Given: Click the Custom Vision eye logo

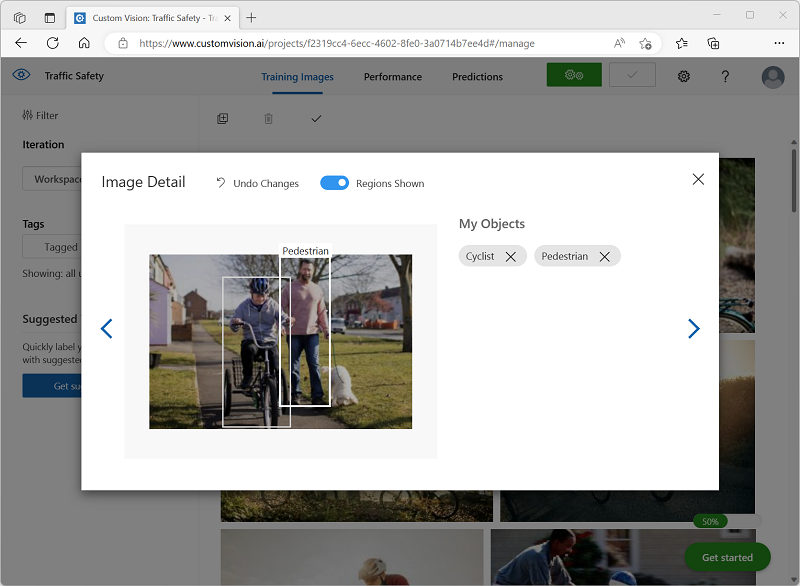Looking at the screenshot, I should point(22,76).
